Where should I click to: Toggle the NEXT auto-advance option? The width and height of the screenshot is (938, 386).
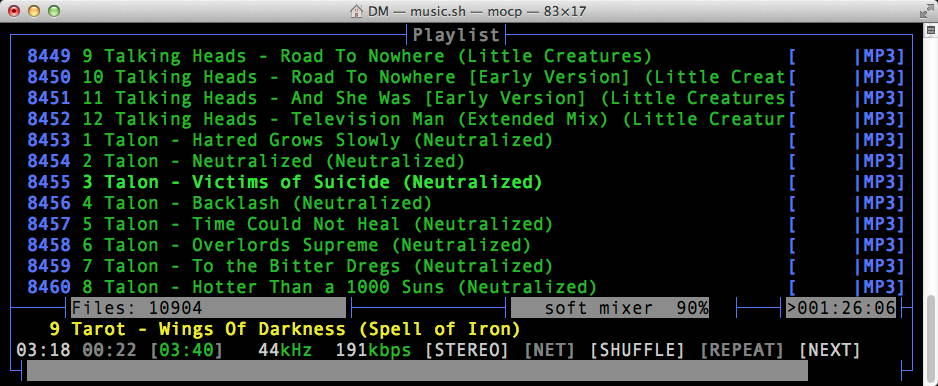[830, 350]
